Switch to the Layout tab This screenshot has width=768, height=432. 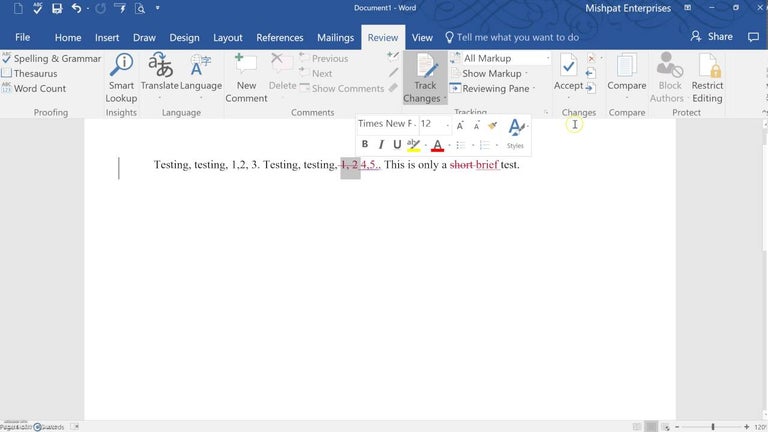227,38
